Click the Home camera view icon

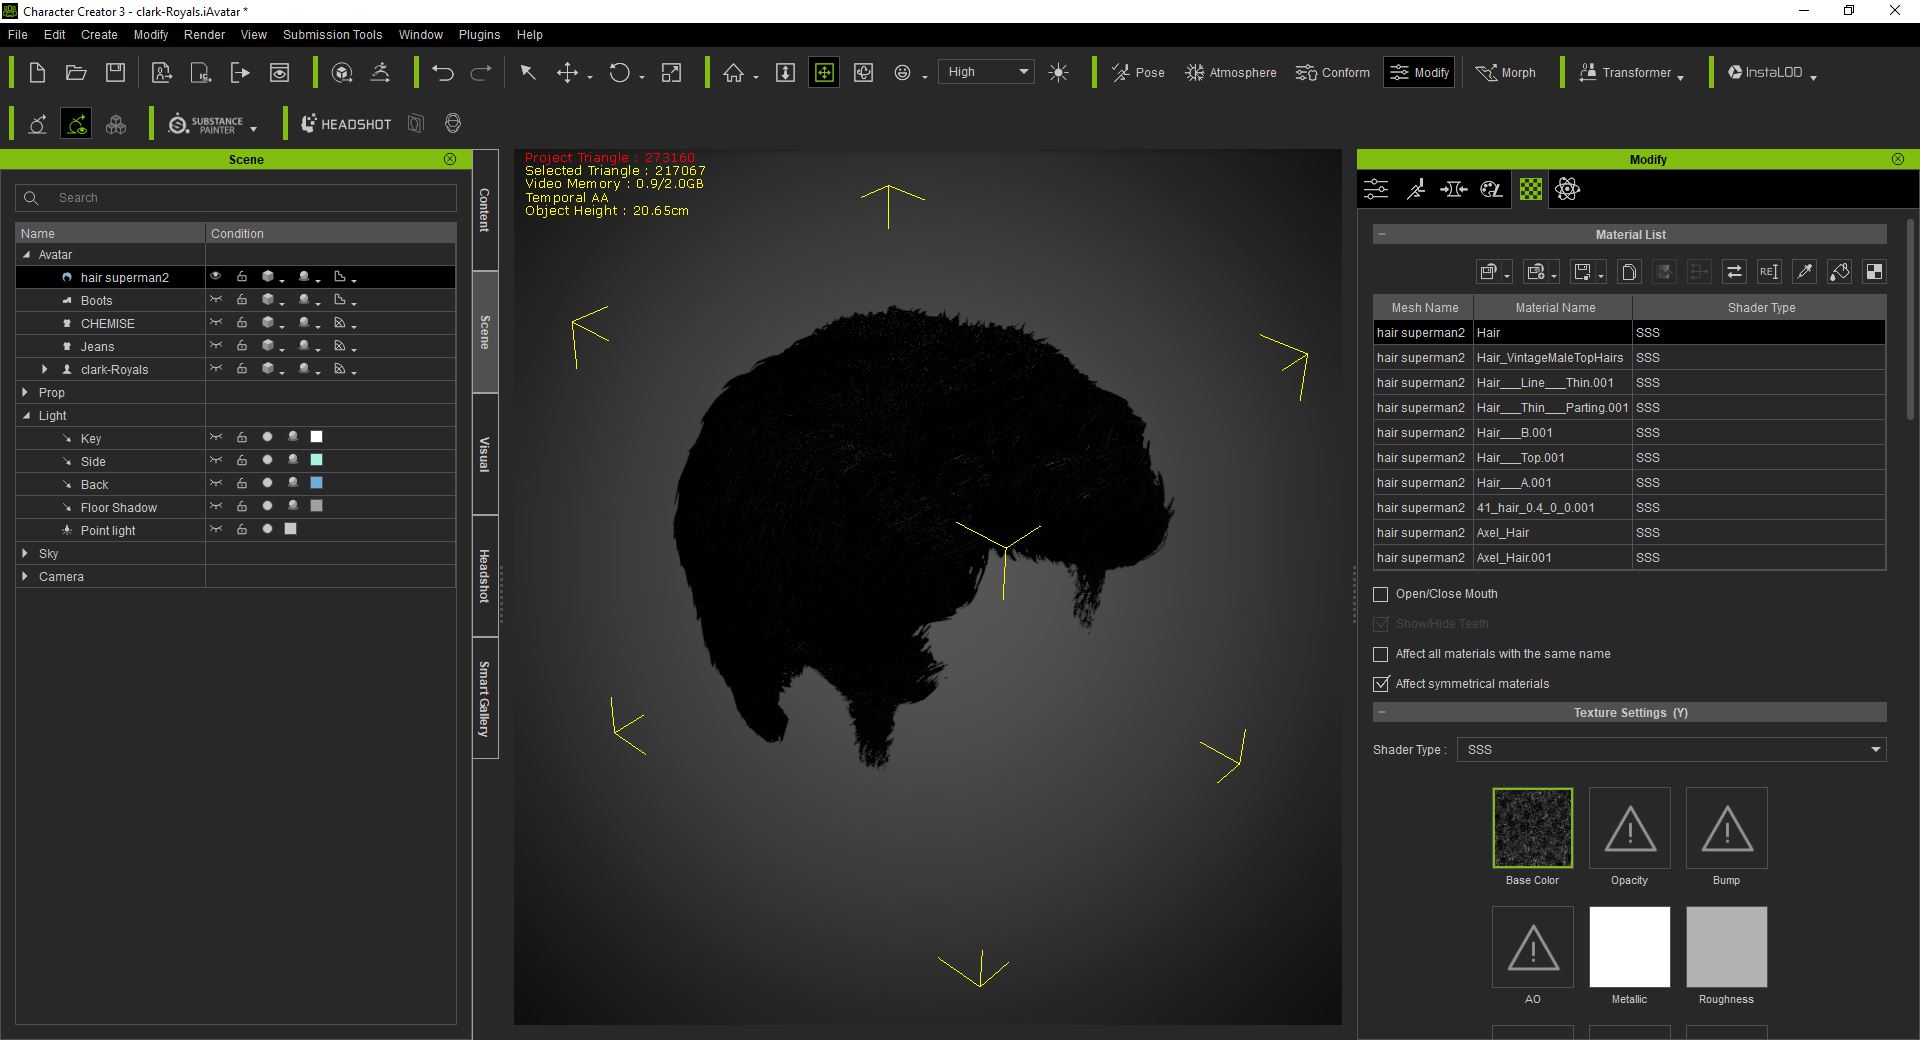click(734, 72)
